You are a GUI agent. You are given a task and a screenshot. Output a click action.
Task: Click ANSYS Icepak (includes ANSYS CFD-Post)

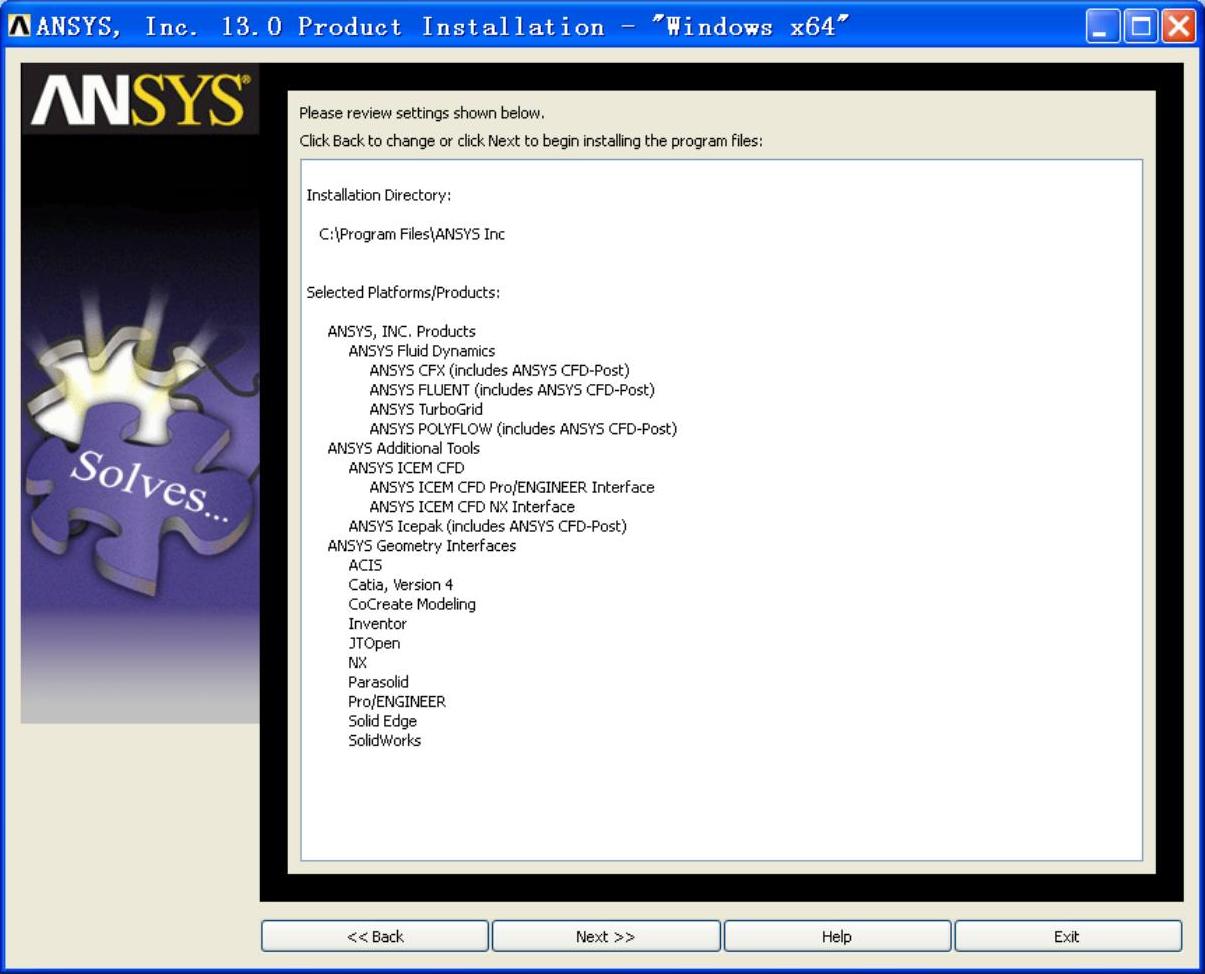(x=487, y=526)
